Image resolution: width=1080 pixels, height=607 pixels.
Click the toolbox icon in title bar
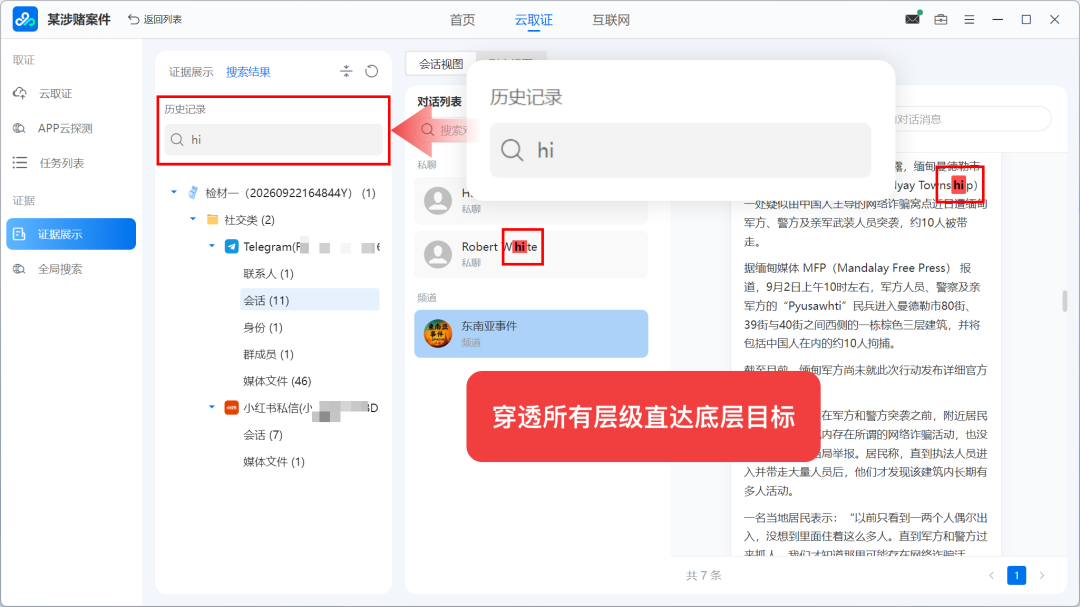coord(941,19)
